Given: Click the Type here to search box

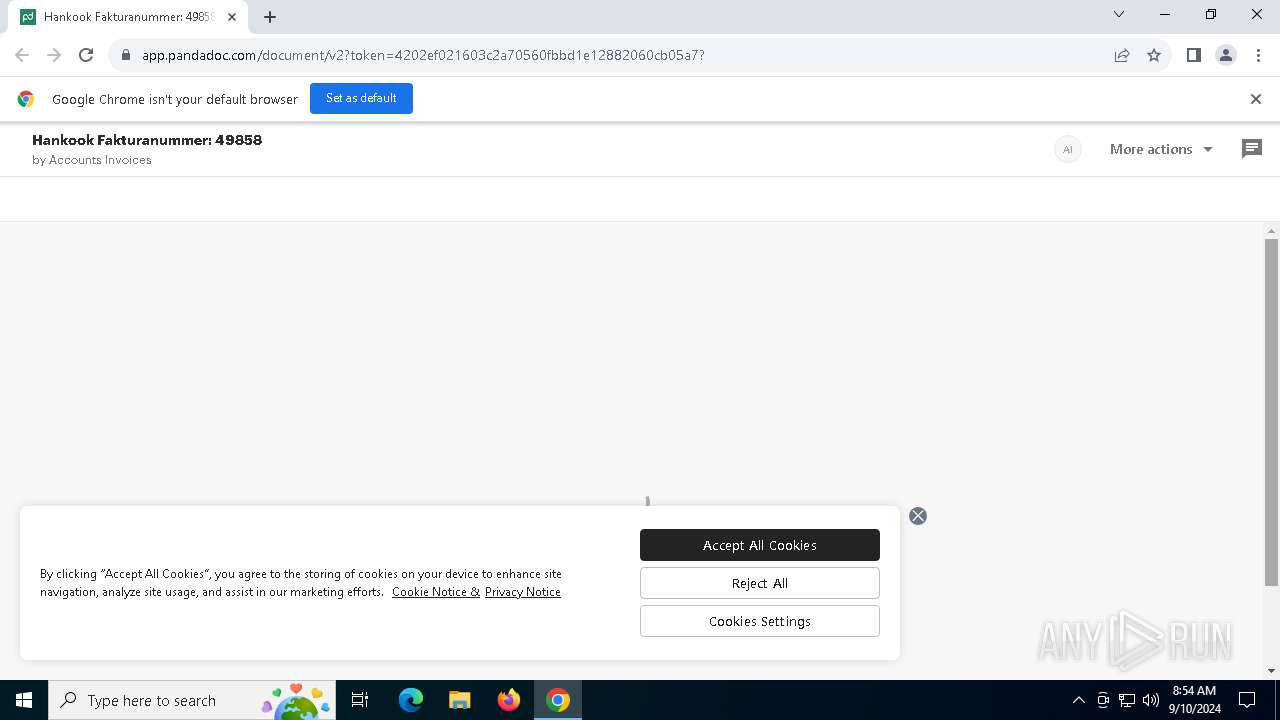Looking at the screenshot, I should (190, 700).
